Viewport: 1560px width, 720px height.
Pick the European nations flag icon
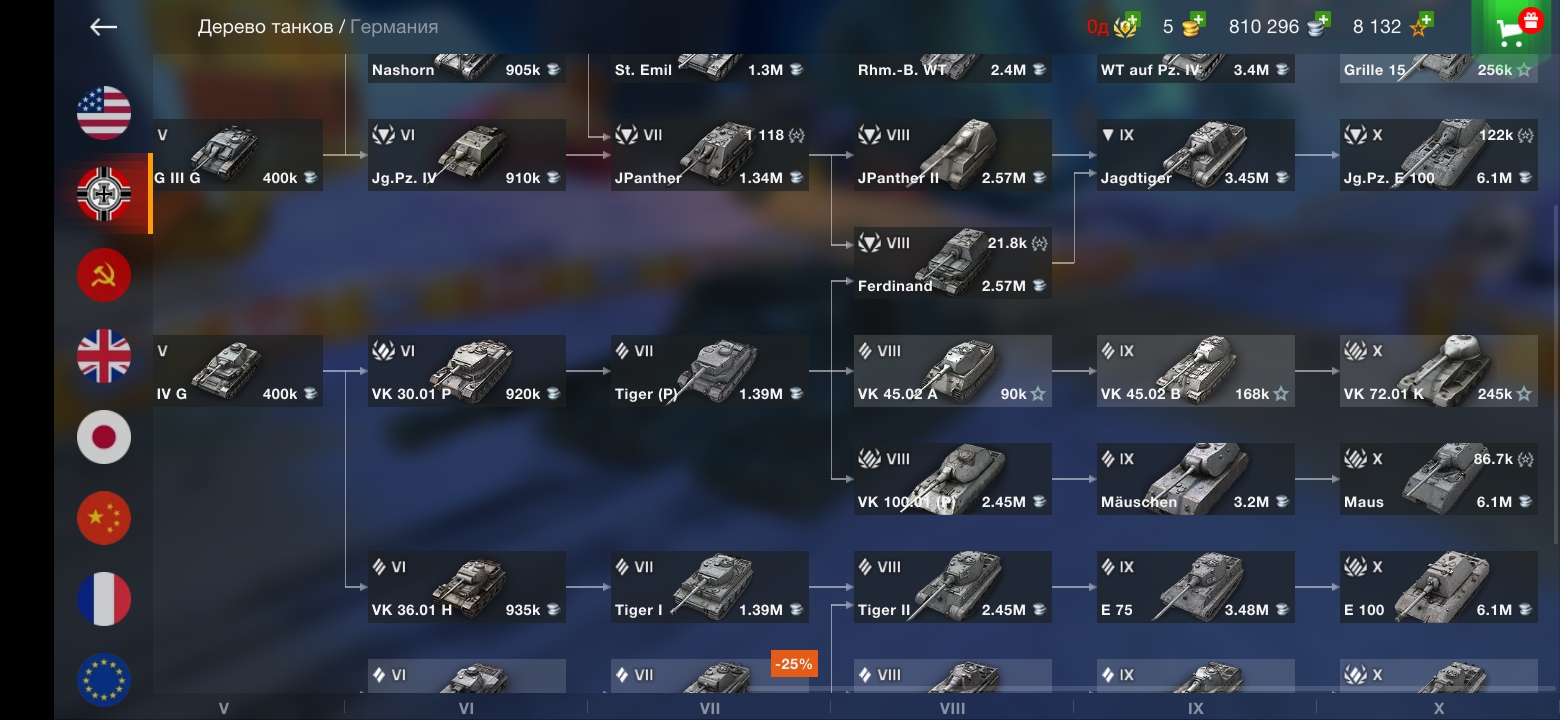coord(104,678)
